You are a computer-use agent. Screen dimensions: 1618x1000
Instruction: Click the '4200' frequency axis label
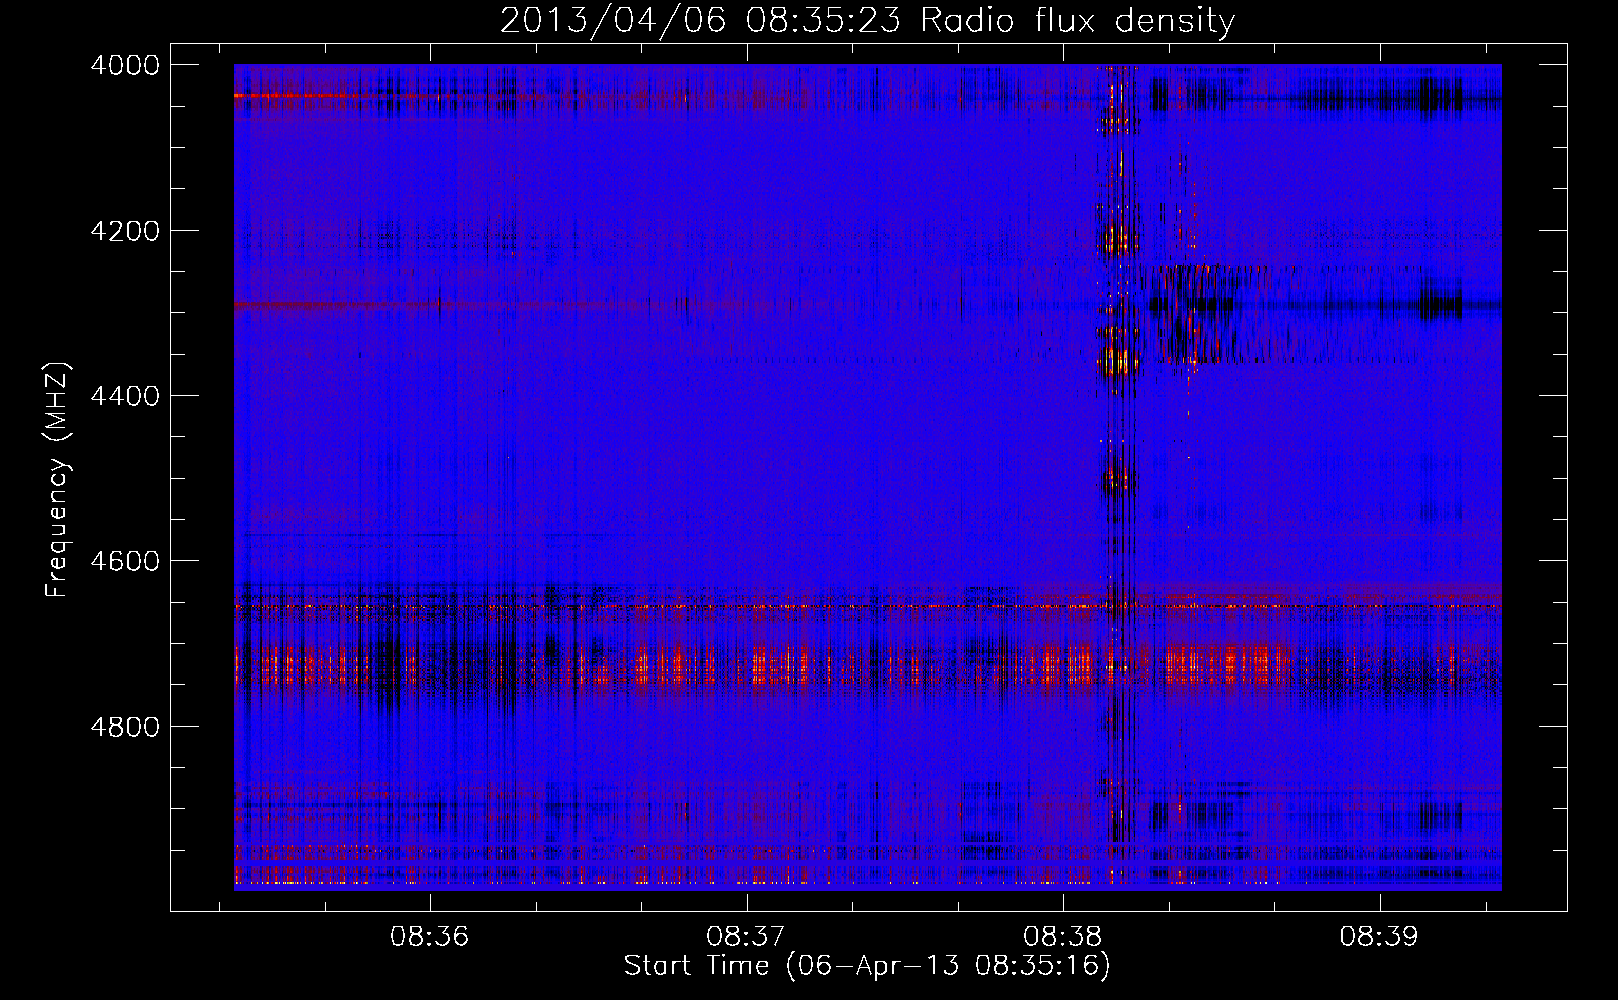pos(125,231)
